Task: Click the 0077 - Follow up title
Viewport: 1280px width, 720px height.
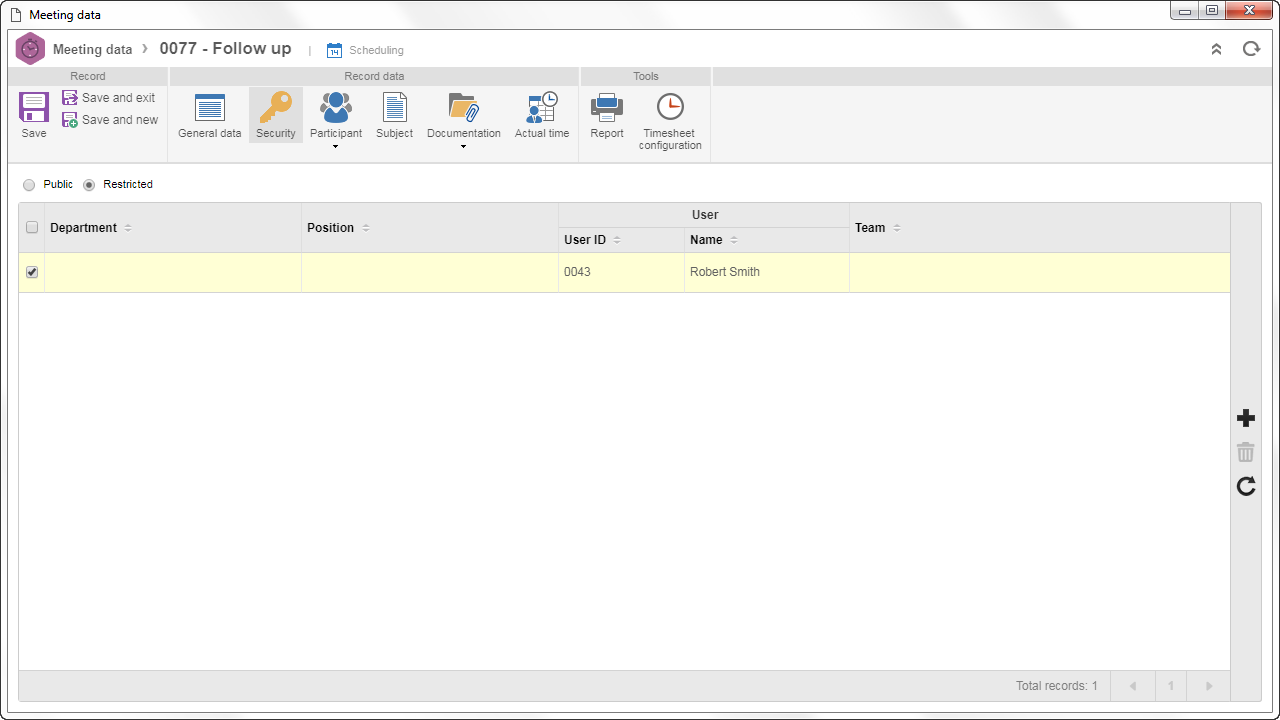Action: 226,49
